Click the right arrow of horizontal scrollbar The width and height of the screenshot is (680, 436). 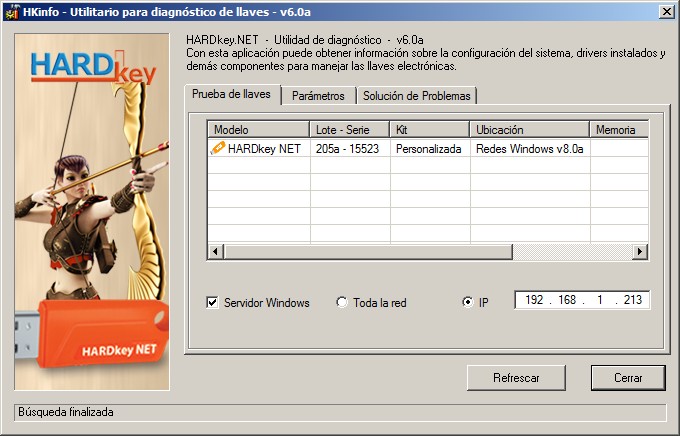coord(640,251)
